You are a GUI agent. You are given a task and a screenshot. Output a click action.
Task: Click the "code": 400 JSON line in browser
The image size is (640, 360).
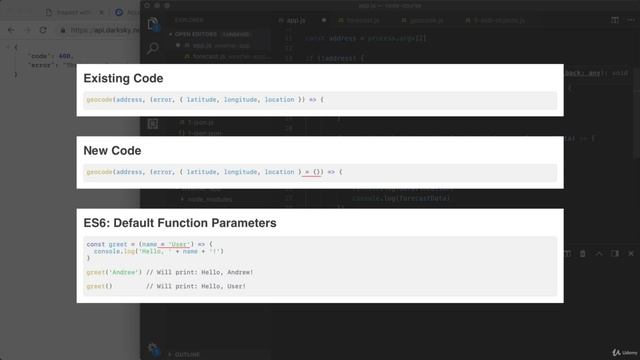pyautogui.click(x=50, y=56)
